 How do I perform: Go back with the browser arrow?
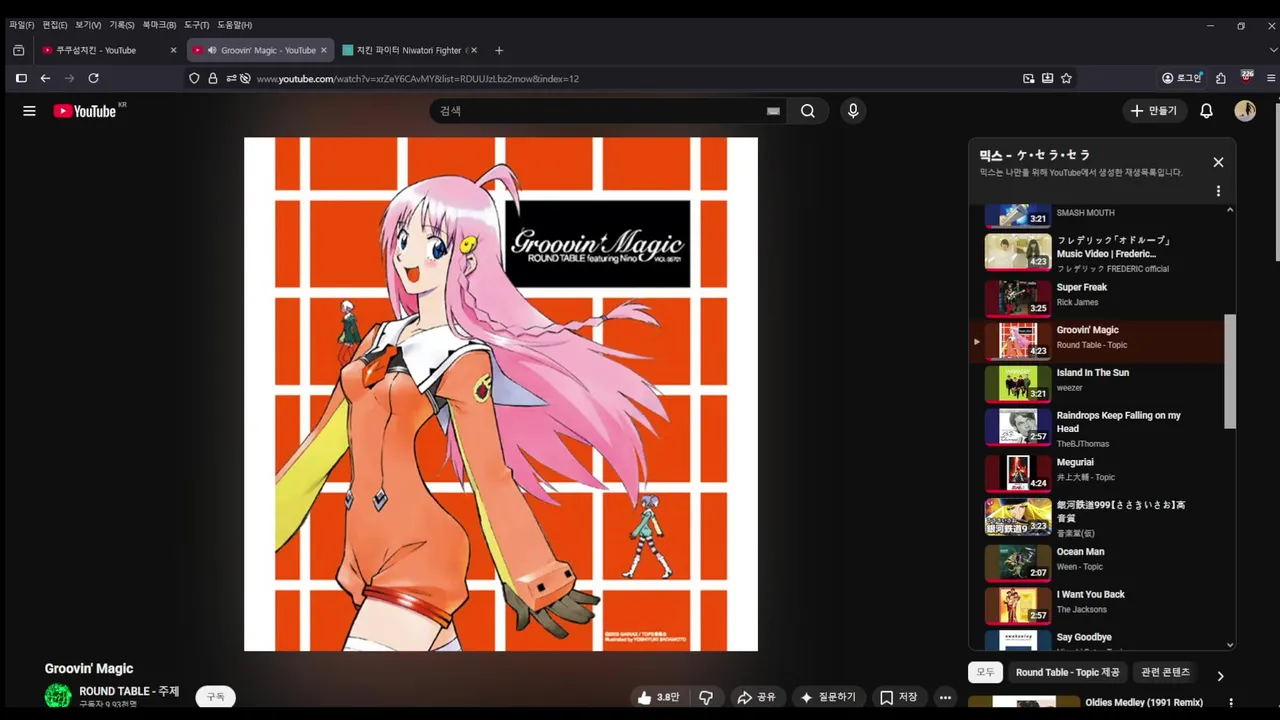(45, 78)
